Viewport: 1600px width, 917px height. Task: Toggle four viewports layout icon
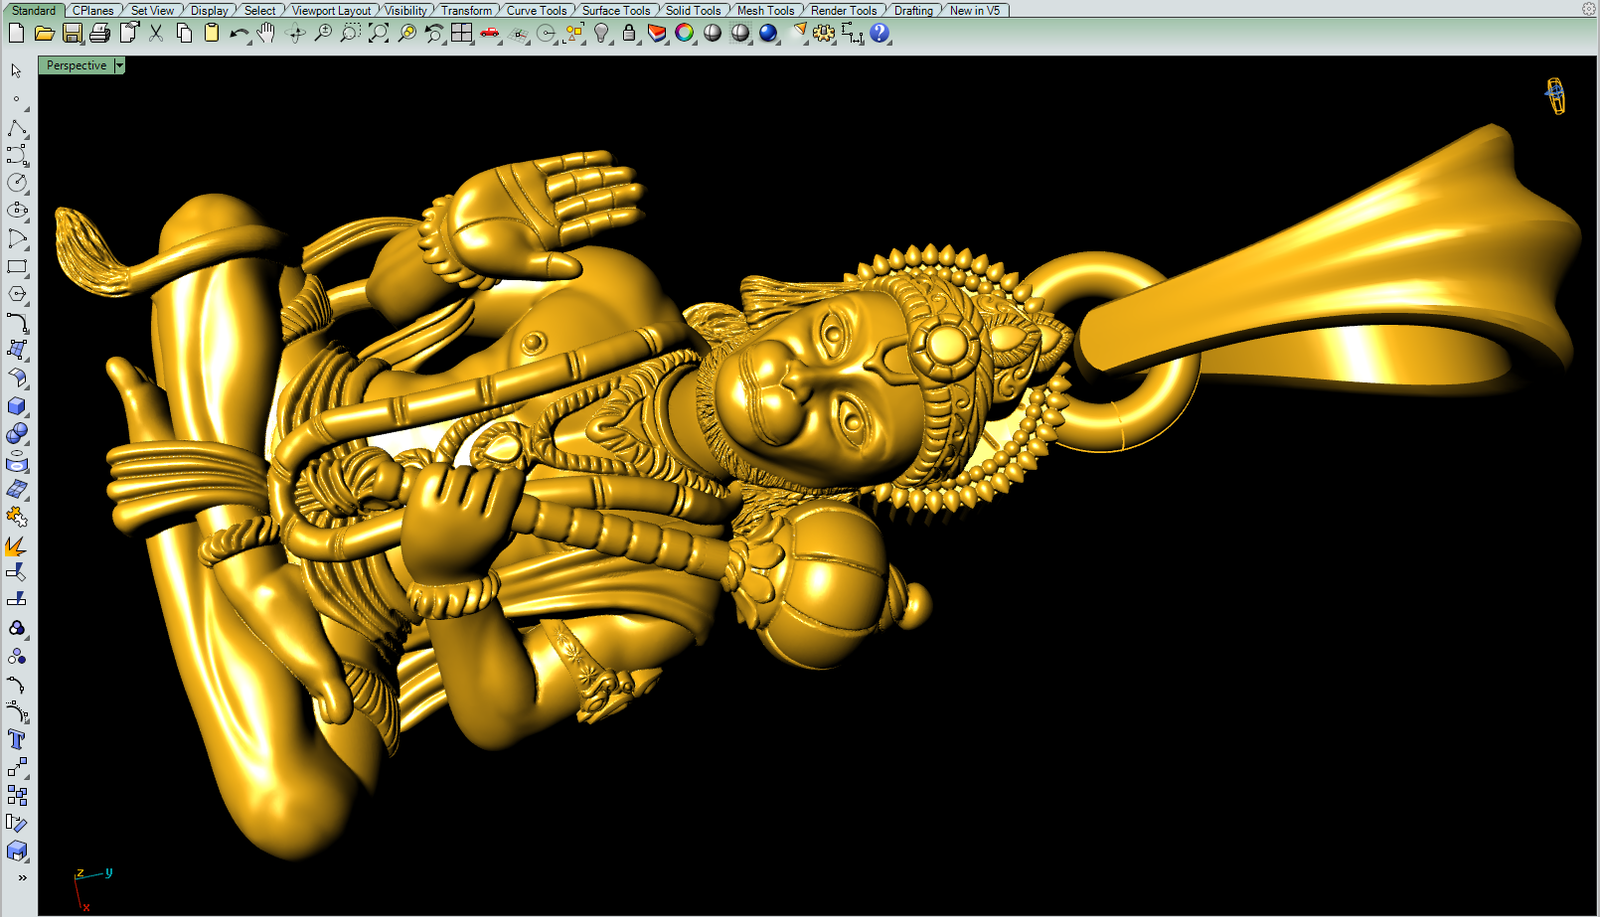pyautogui.click(x=461, y=33)
